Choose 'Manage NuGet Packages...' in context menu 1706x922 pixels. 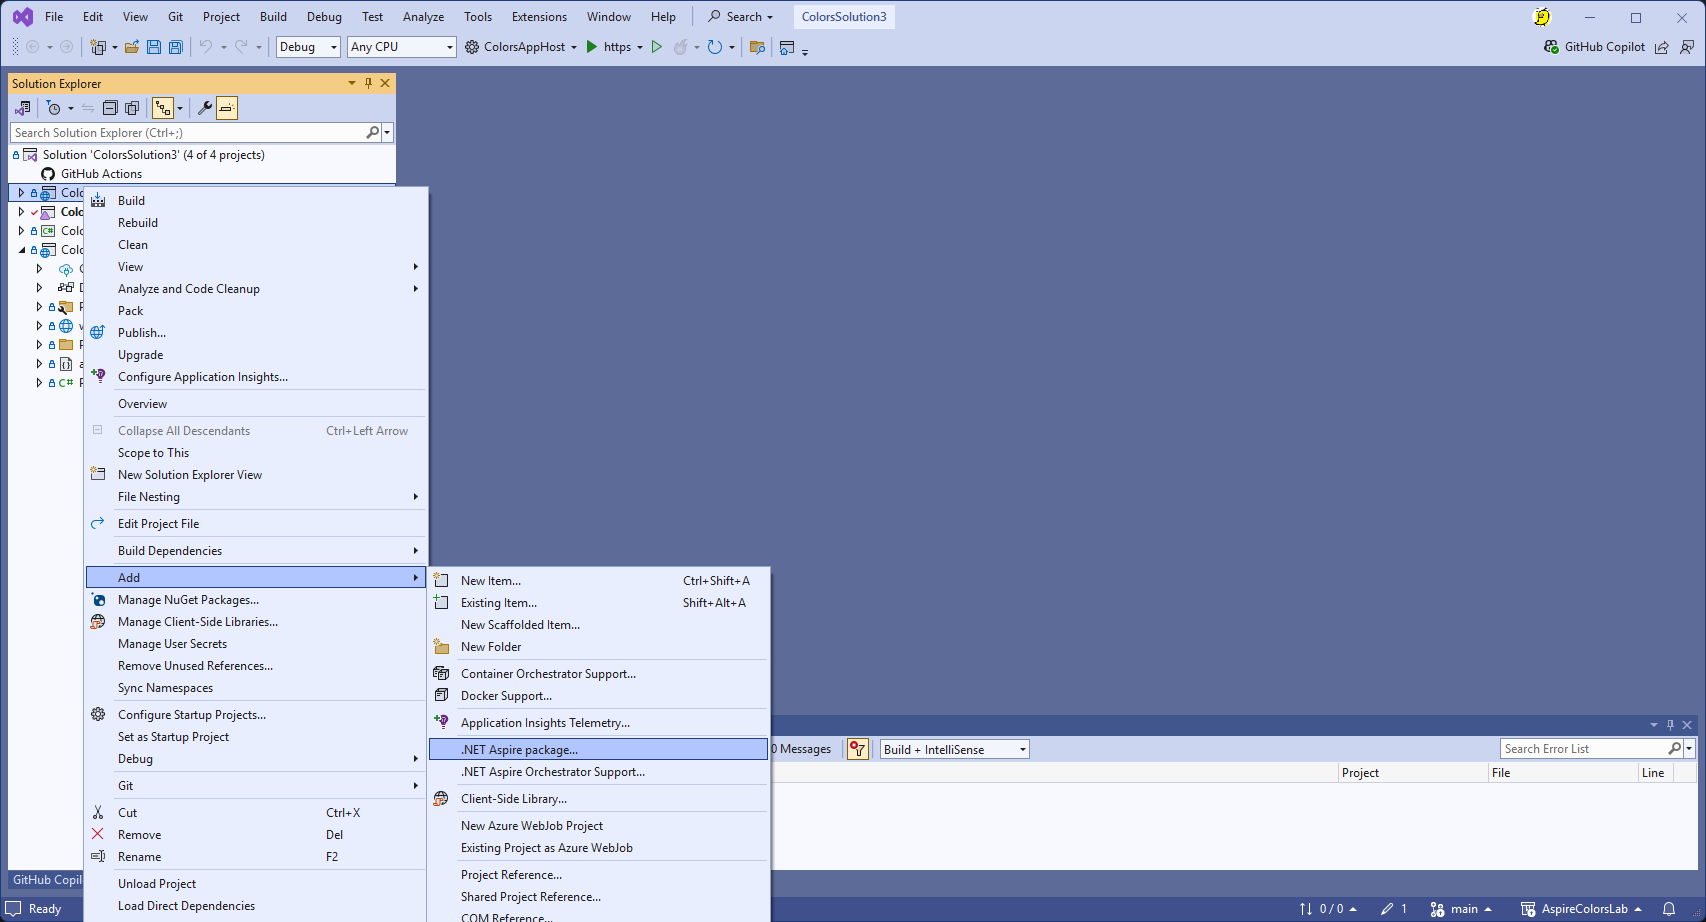click(x=188, y=600)
